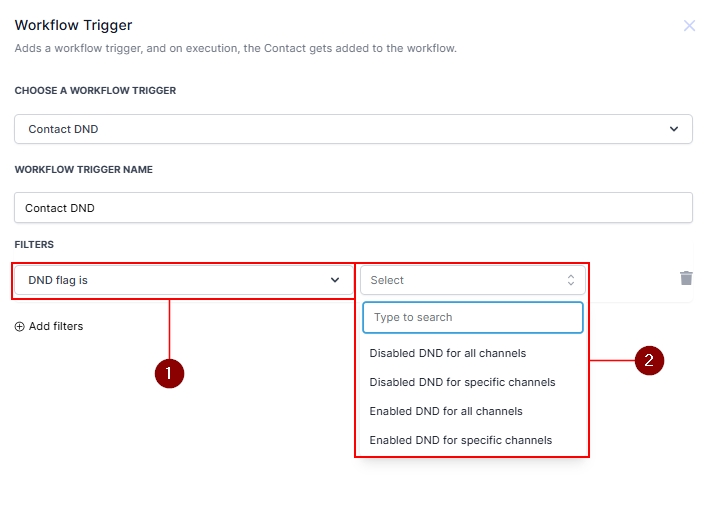Click the plus icon beside Add filters
The image size is (707, 508).
click(x=20, y=326)
